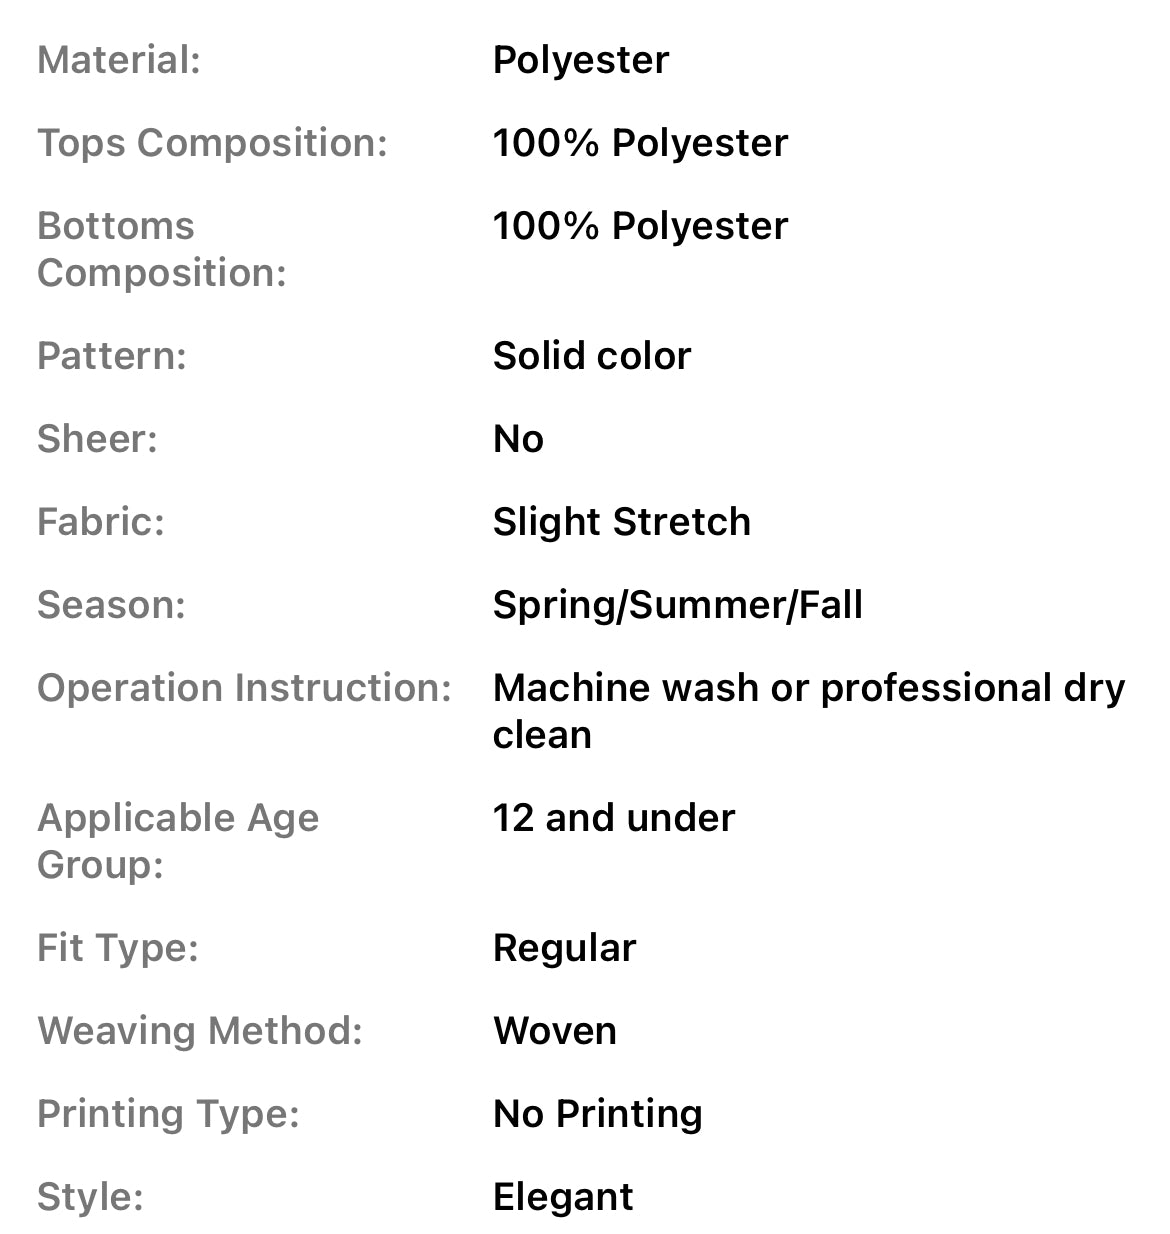This screenshot has width=1170, height=1234.
Task: Select the 100% Polyester Bottoms Composition value
Action: (x=640, y=226)
